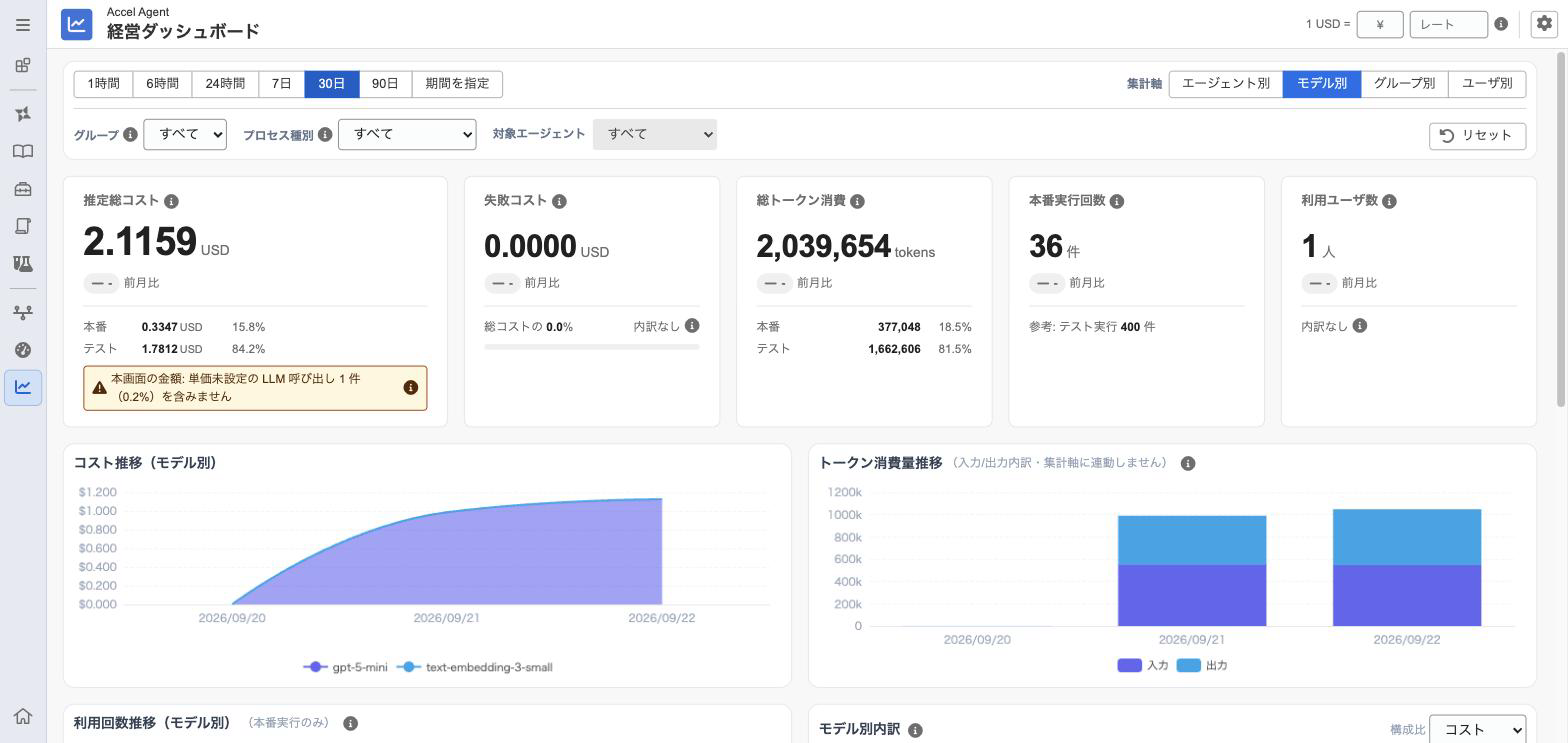Image resolution: width=1568 pixels, height=743 pixels.
Task: Open the プロセス種別 dropdown
Action: pyautogui.click(x=407, y=134)
